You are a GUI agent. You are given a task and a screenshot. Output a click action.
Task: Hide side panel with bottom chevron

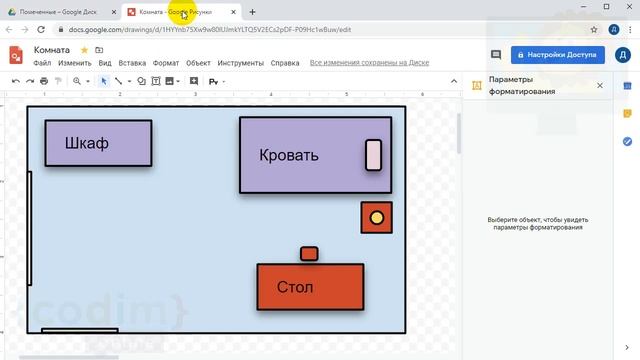627,347
